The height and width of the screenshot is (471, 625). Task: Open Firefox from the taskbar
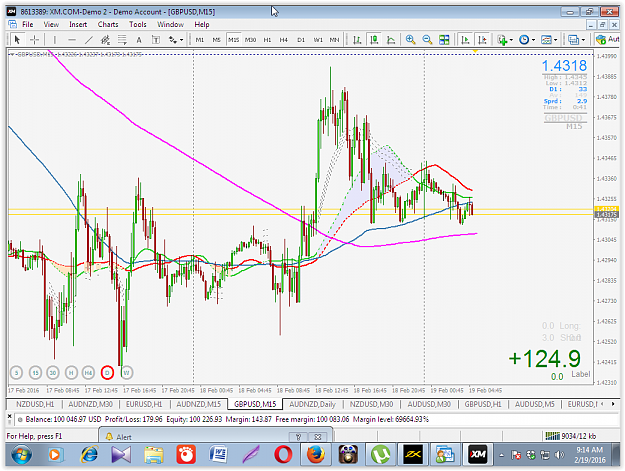(x=315, y=454)
